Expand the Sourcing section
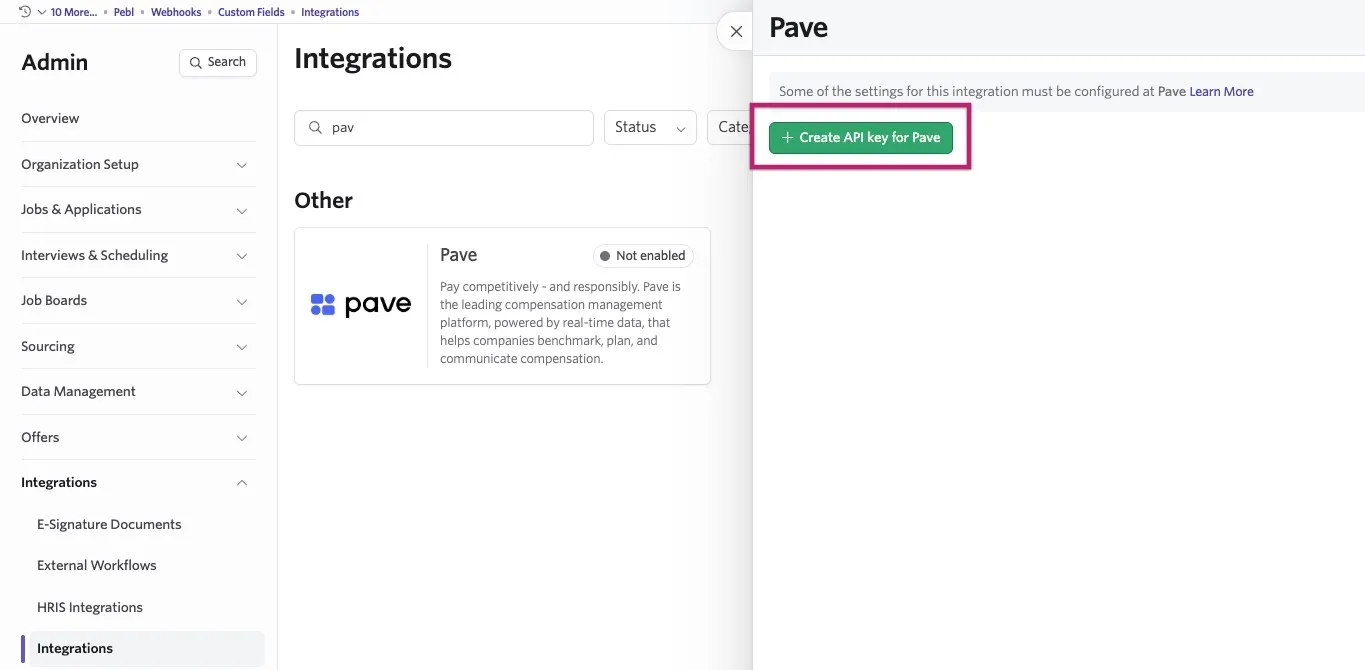This screenshot has width=1365, height=670. point(138,346)
